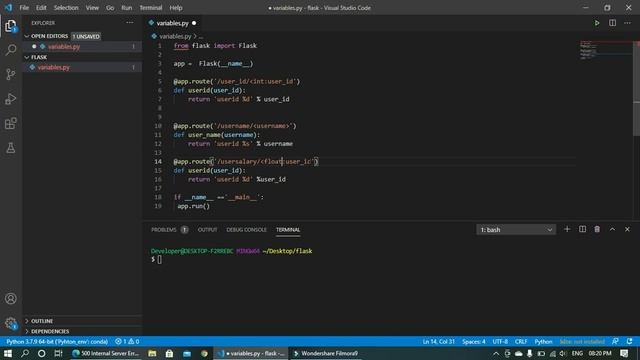The width and height of the screenshot is (640, 360).
Task: Open Chrome from the taskbar
Action: click(204, 353)
